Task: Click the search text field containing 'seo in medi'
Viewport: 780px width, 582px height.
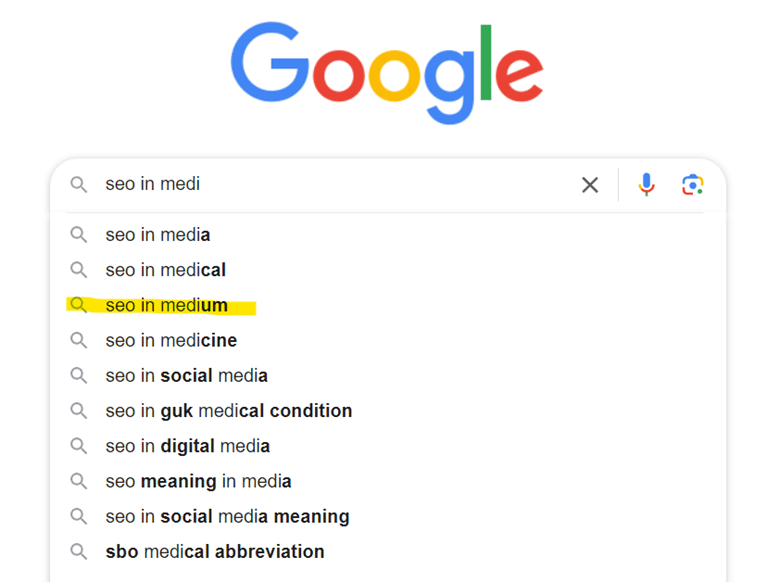Action: click(x=330, y=185)
